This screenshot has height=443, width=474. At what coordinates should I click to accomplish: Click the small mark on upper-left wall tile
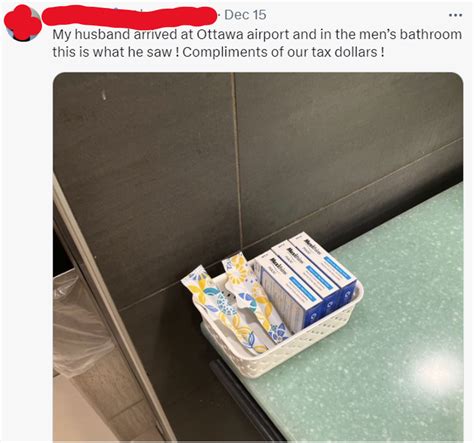pyautogui.click(x=104, y=94)
